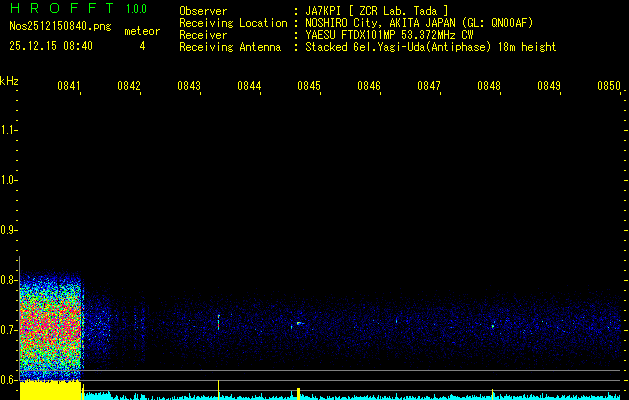
Task: Click the kHz axis unit label
Action: 9,81
